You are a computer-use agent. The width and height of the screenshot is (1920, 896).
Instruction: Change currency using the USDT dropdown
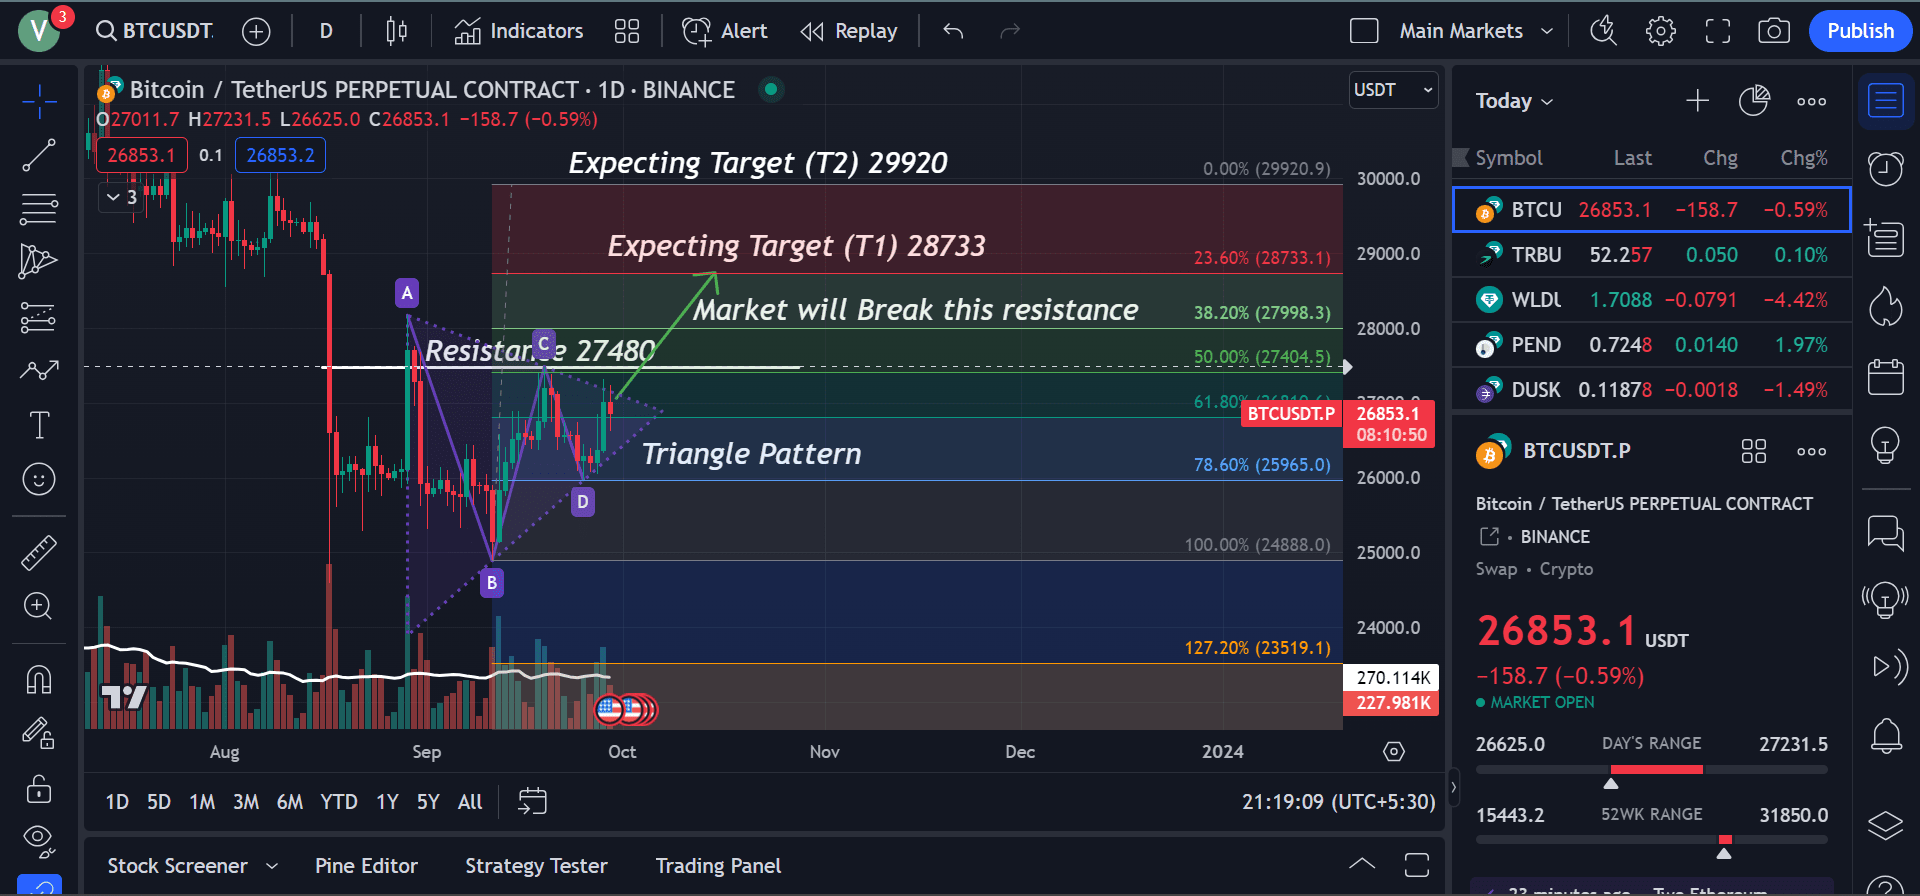[1393, 89]
